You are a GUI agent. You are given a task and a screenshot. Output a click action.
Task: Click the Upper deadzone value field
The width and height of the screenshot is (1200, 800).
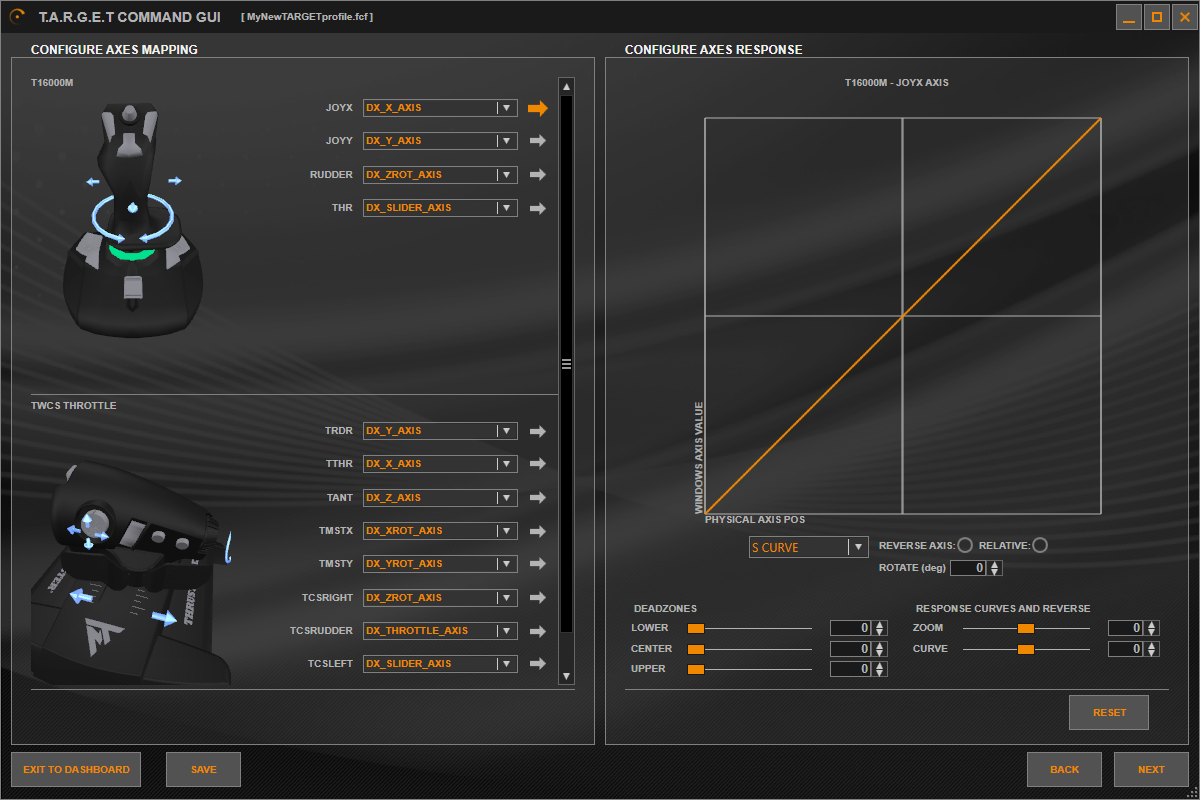[x=850, y=669]
